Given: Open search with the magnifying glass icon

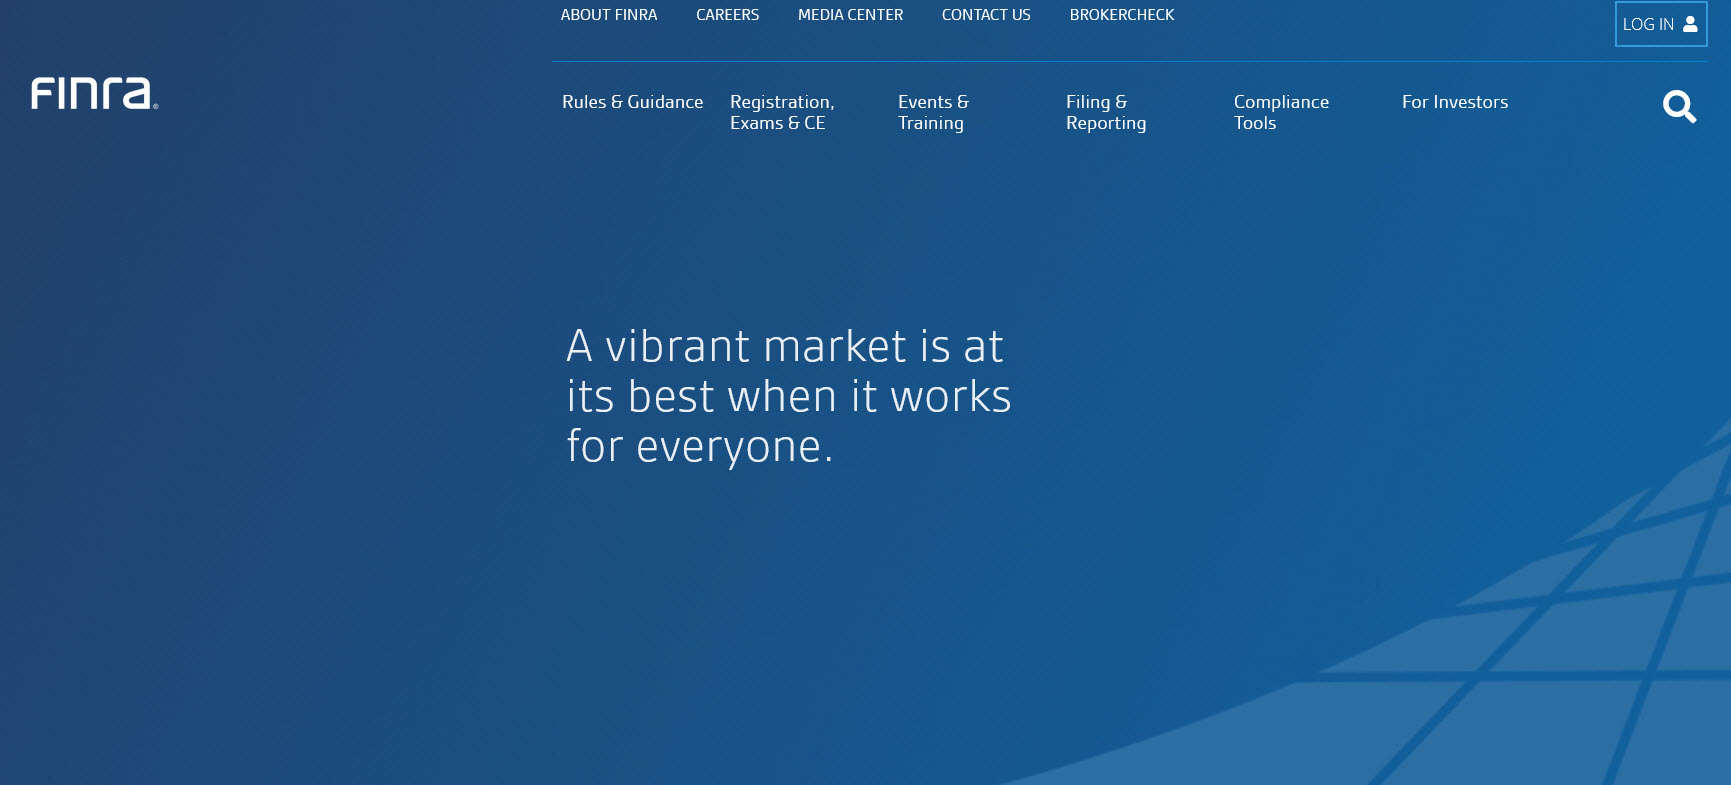Looking at the screenshot, I should pyautogui.click(x=1679, y=106).
